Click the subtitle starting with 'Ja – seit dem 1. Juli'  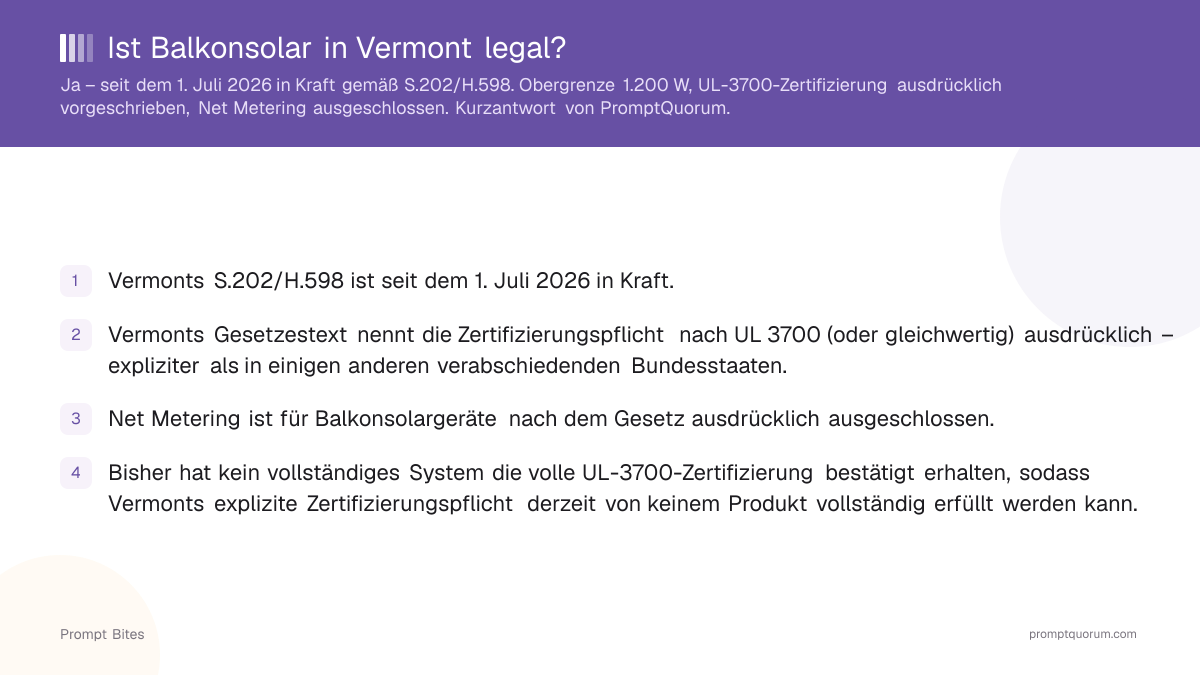pos(531,97)
